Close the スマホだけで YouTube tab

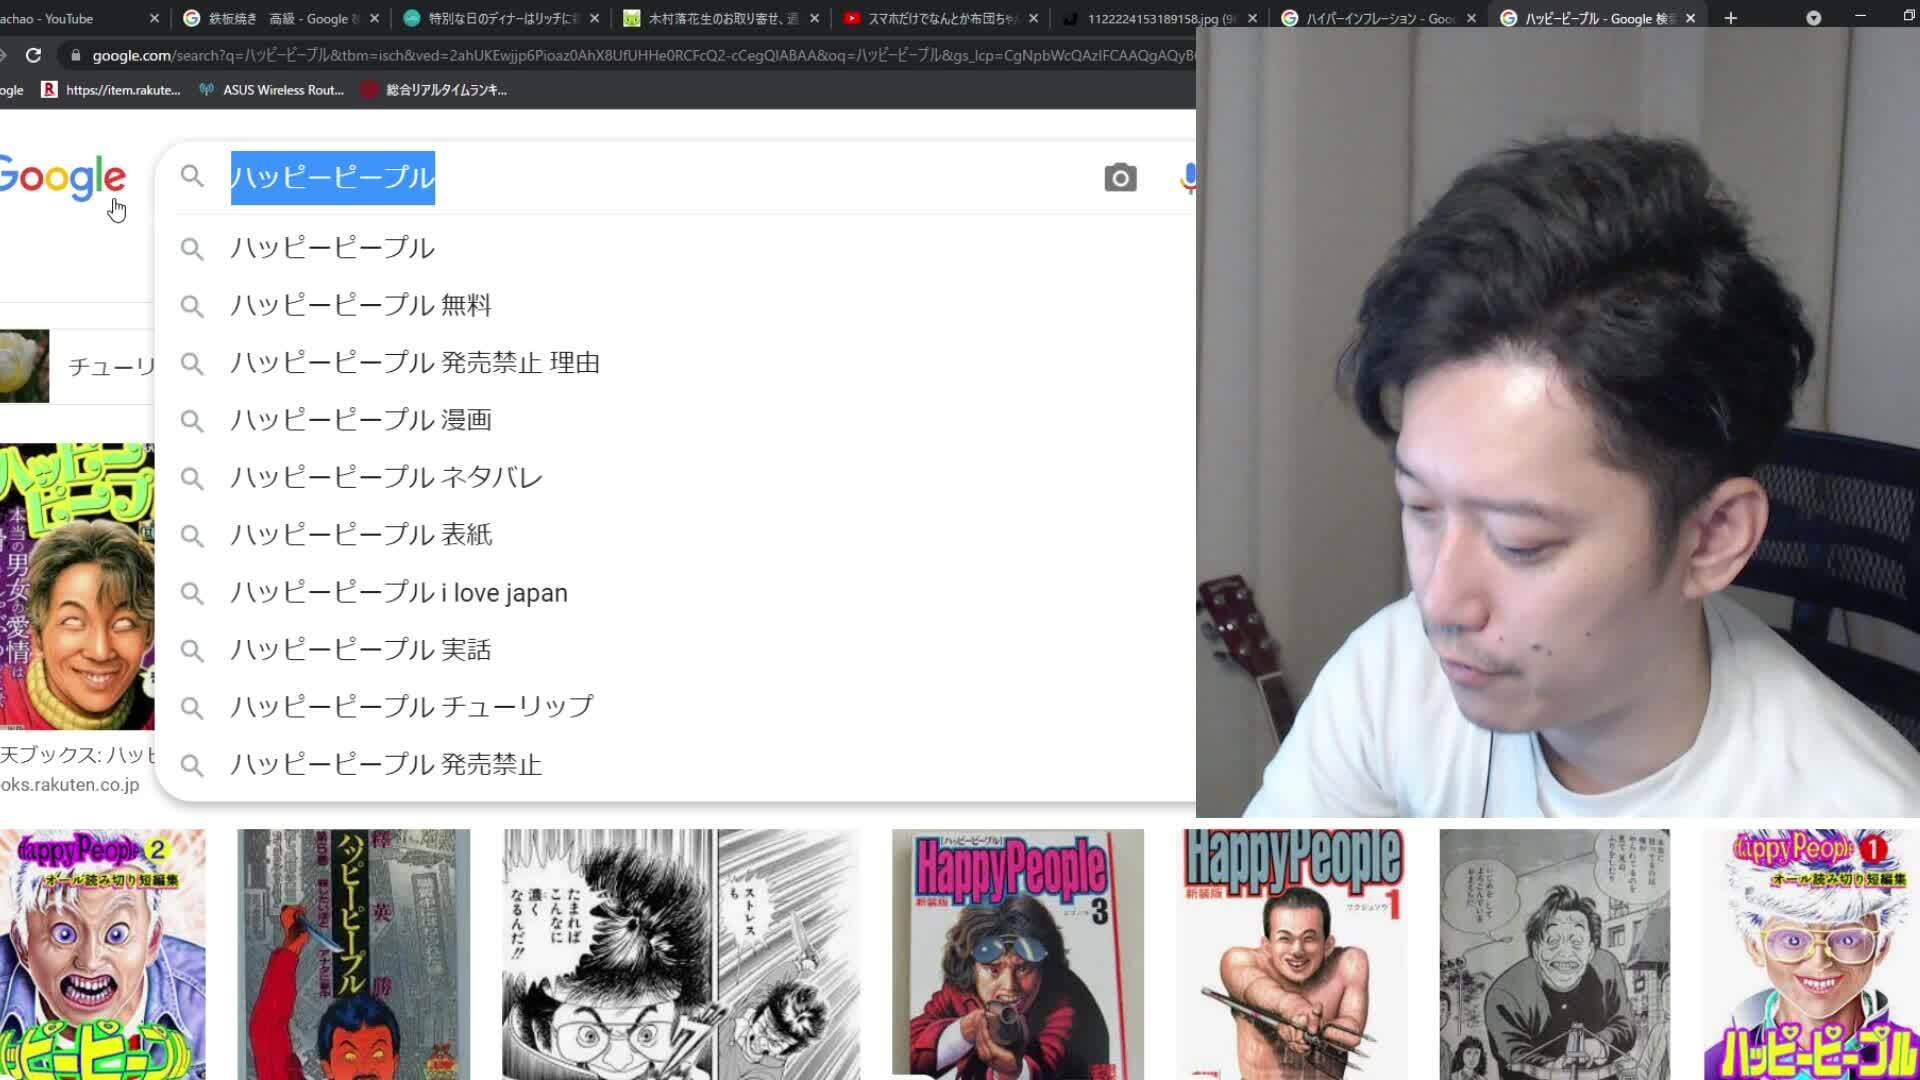click(x=1033, y=18)
